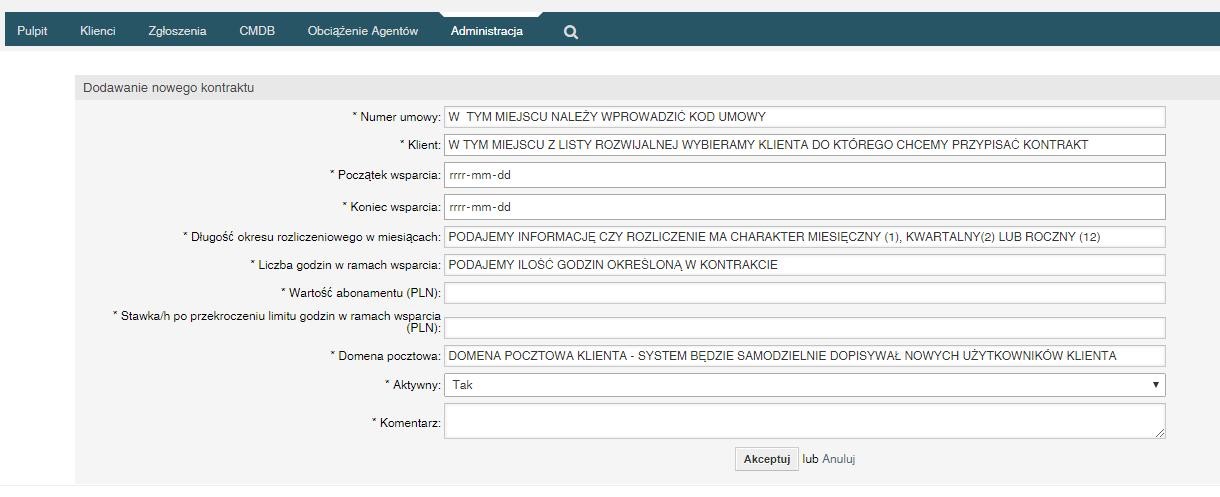This screenshot has height=497, width=1220.
Task: Click the Numer umowy label
Action: coord(396,117)
